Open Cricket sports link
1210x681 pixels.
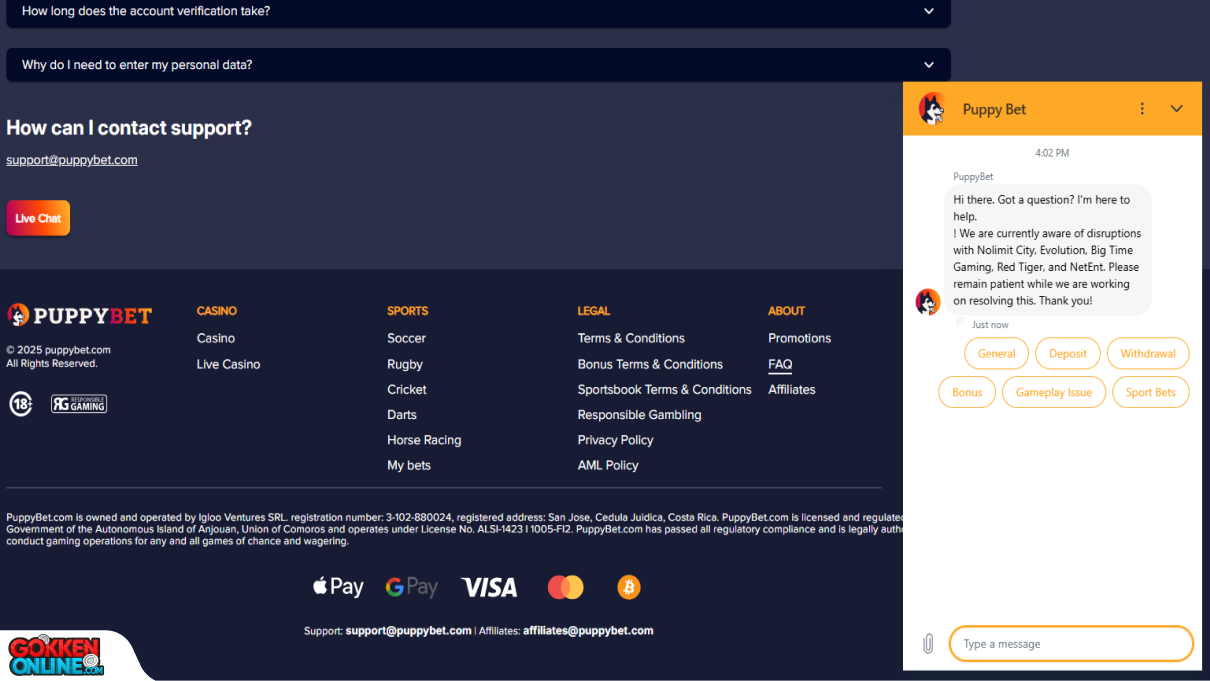(407, 389)
